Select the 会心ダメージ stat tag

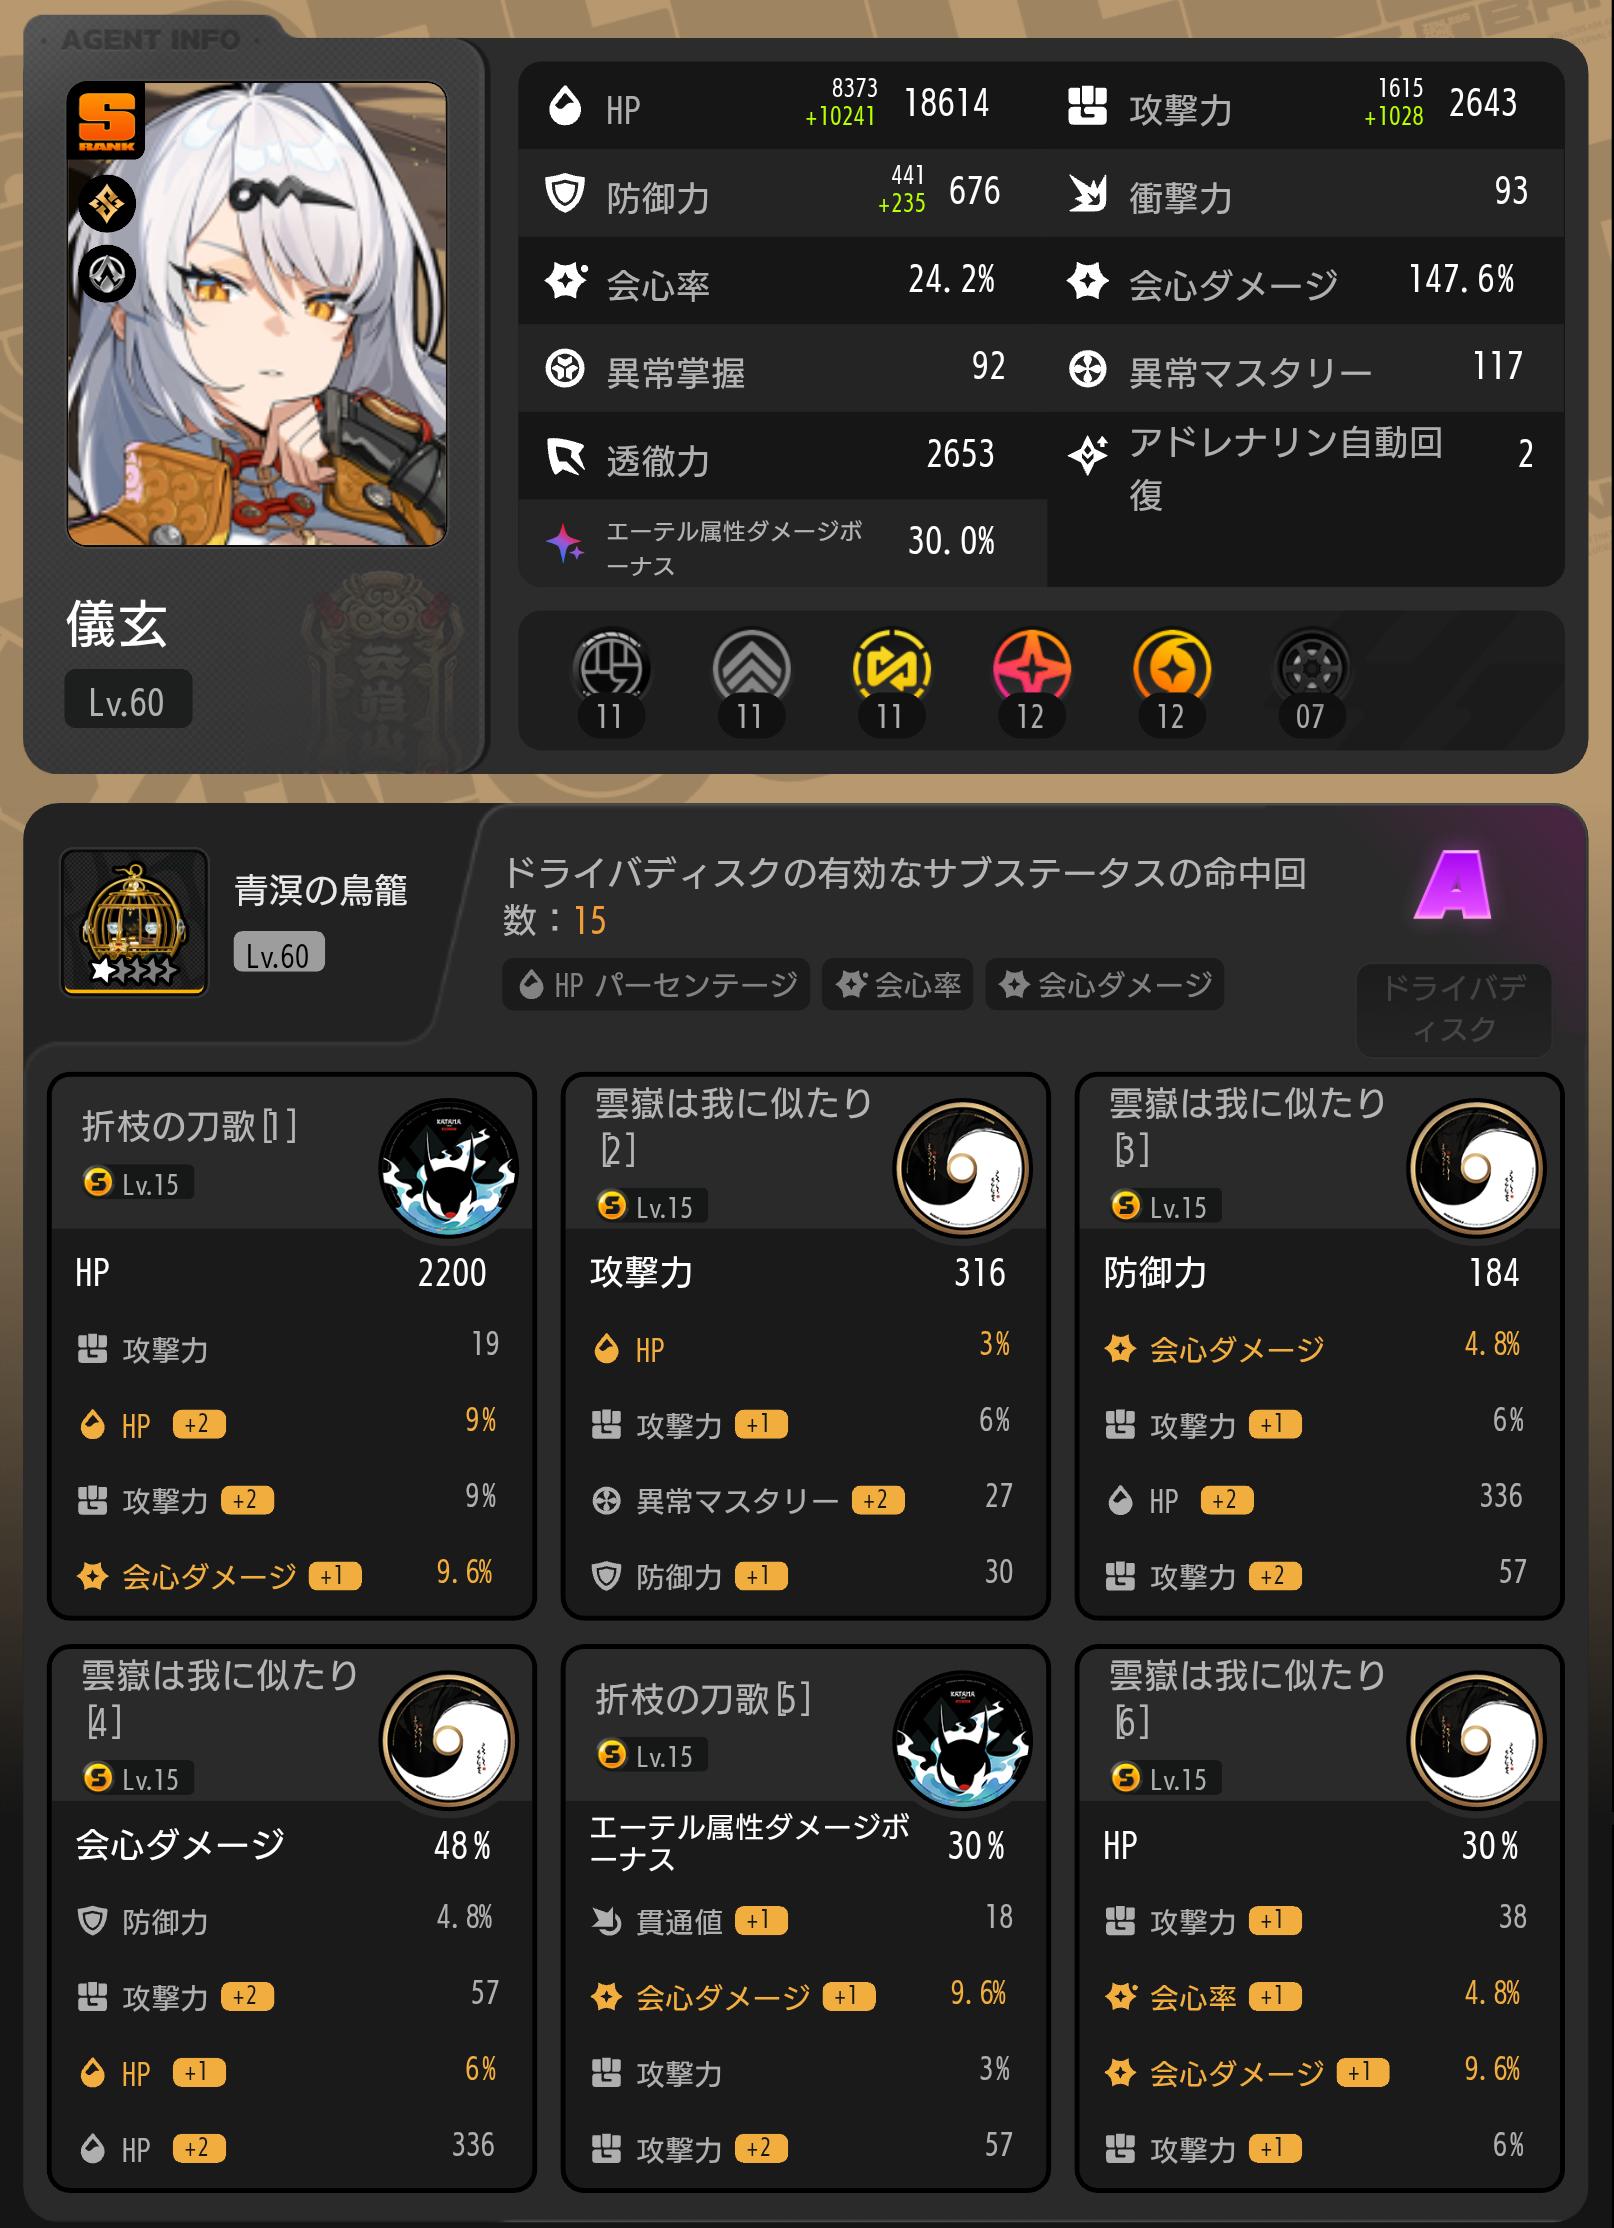click(1105, 985)
